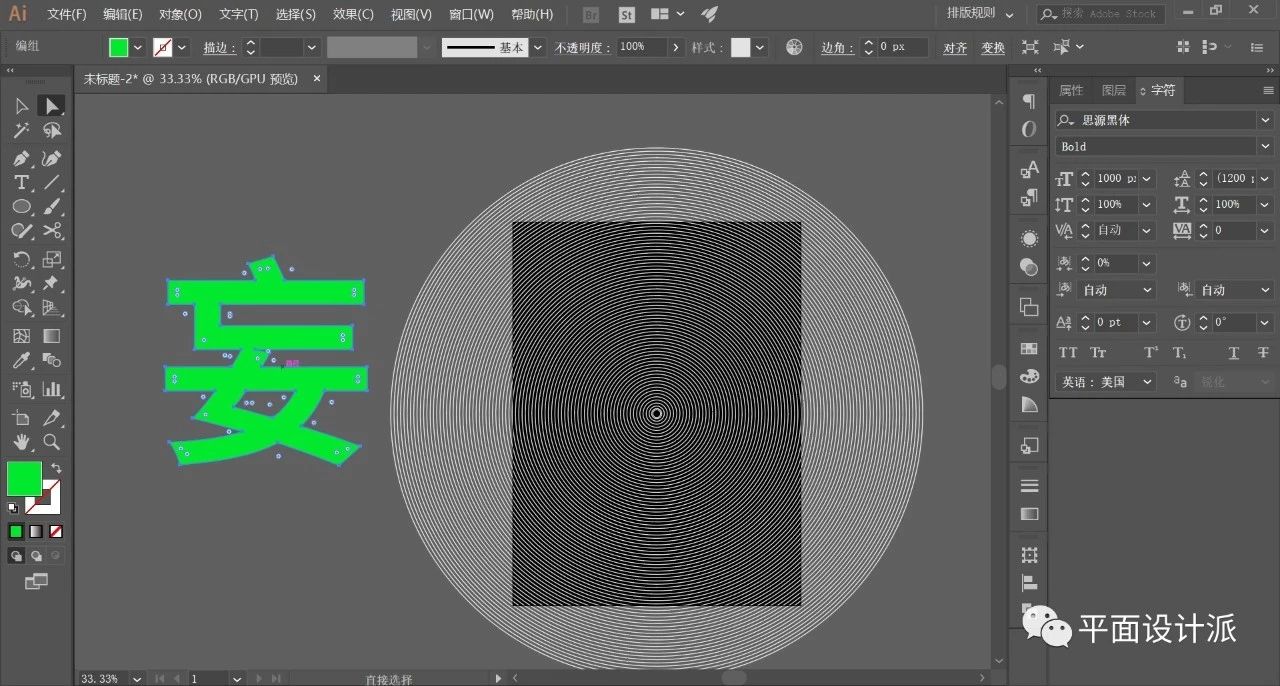
Task: Select the Perspective Grid tool
Action: point(52,308)
